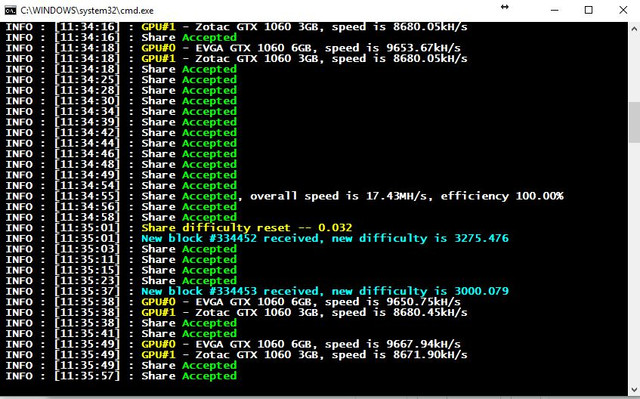Viewport: 640px width, 399px height.
Task: Click the window title 'C:\WINDOWS\system32\cmd.exe'
Action: coord(87,11)
